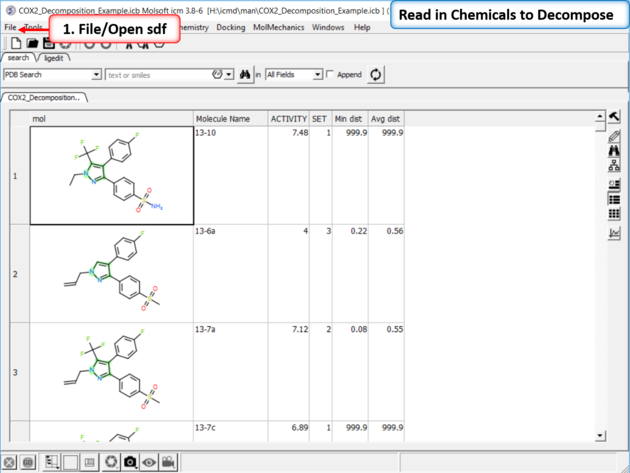The width and height of the screenshot is (630, 473).
Task: Switch to the ligedit tab
Action: (53, 59)
